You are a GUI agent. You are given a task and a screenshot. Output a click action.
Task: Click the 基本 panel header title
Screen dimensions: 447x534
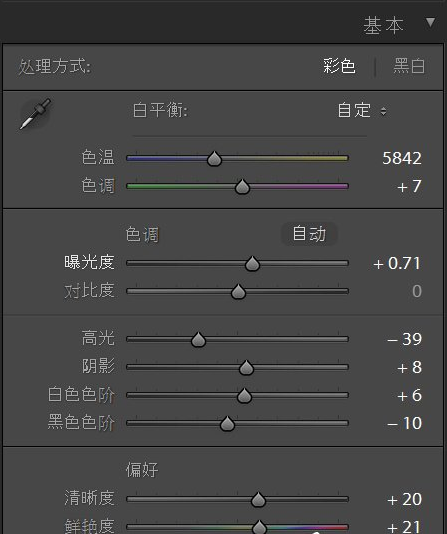pyautogui.click(x=383, y=26)
